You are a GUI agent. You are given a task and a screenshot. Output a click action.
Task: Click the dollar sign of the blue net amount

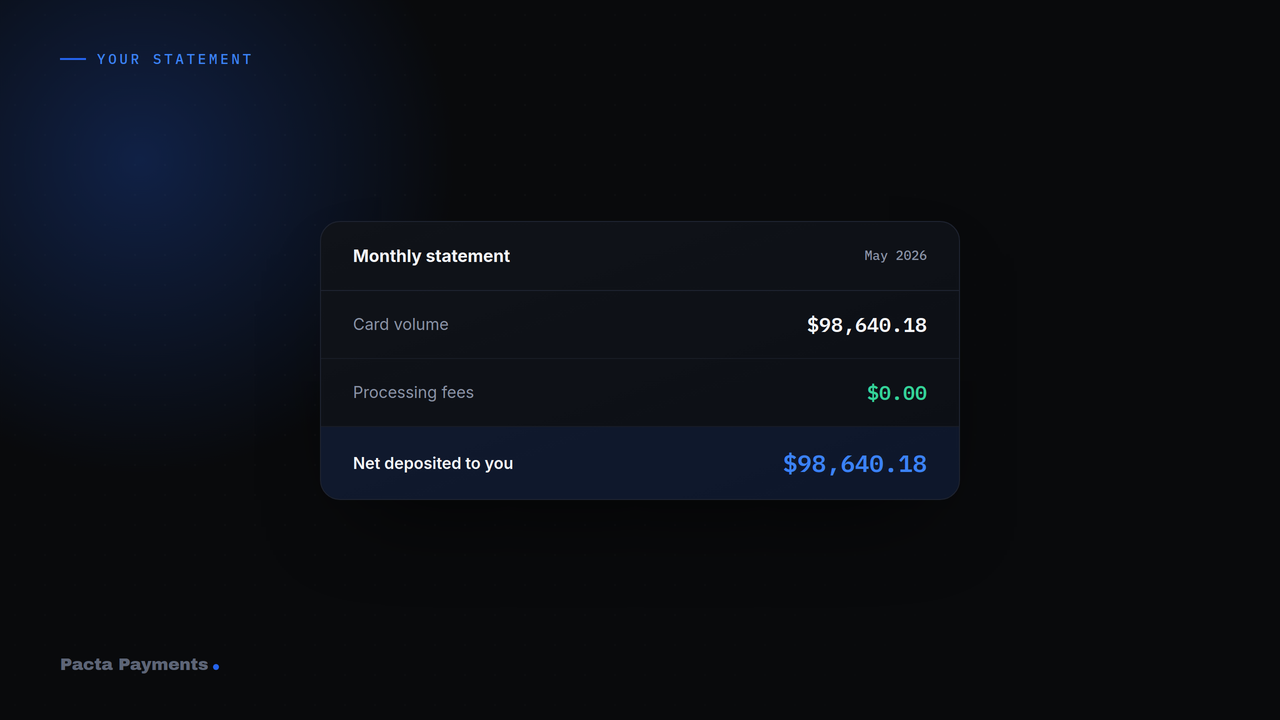pyautogui.click(x=790, y=464)
